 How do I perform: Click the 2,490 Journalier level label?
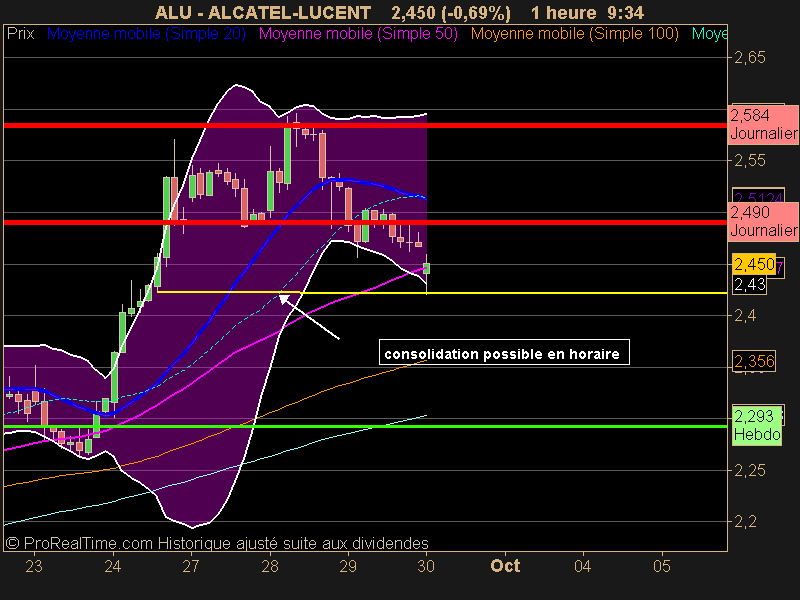pyautogui.click(x=763, y=221)
